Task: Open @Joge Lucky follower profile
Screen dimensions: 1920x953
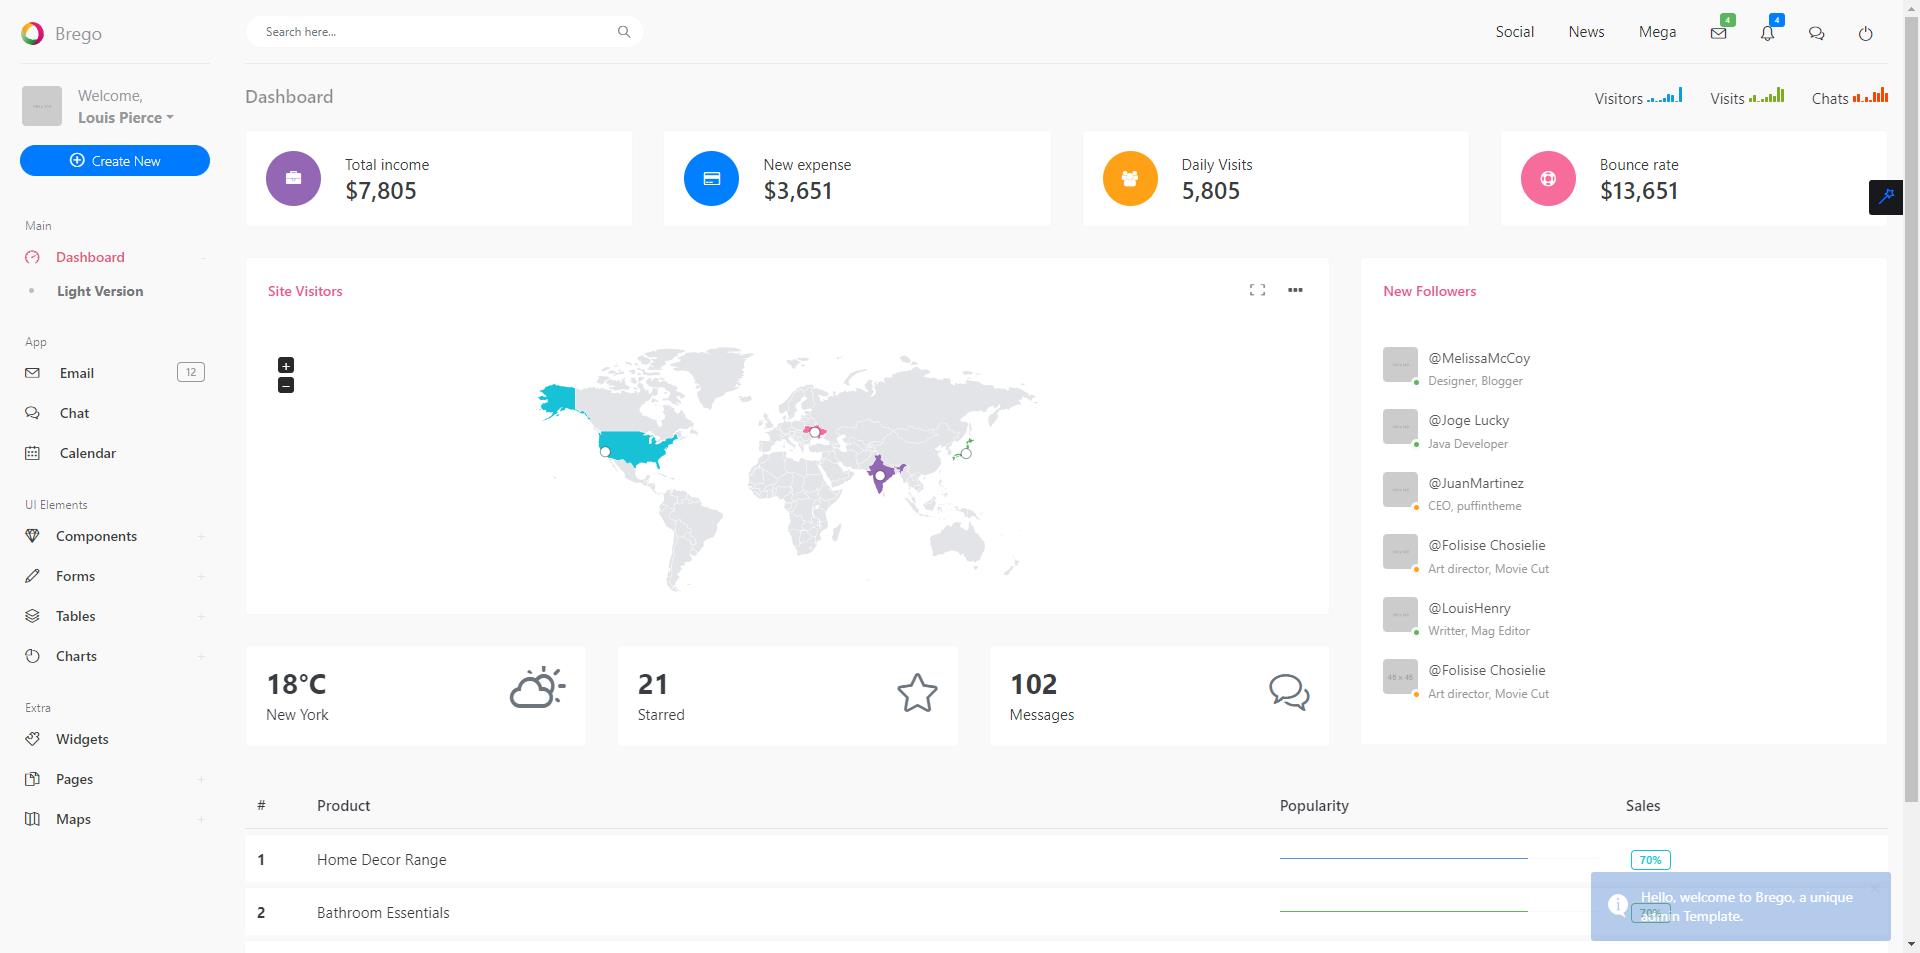Action: [x=1468, y=420]
